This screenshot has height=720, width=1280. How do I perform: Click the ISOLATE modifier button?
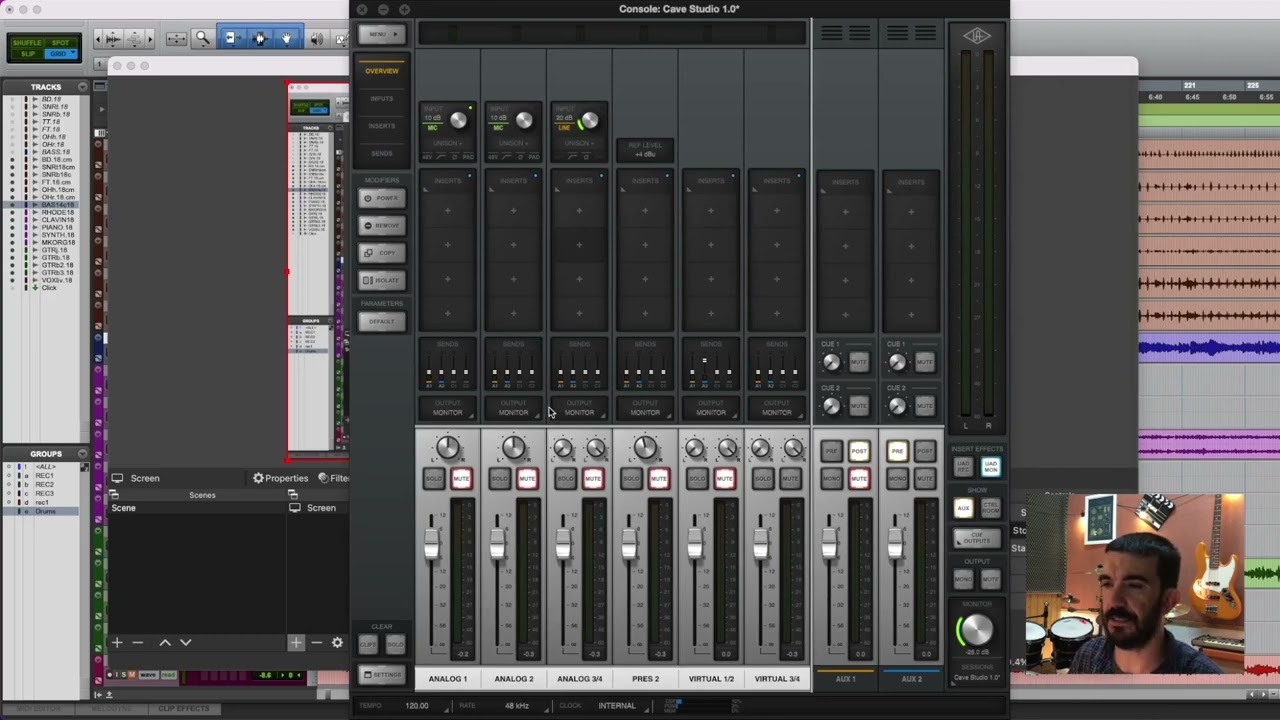[381, 280]
